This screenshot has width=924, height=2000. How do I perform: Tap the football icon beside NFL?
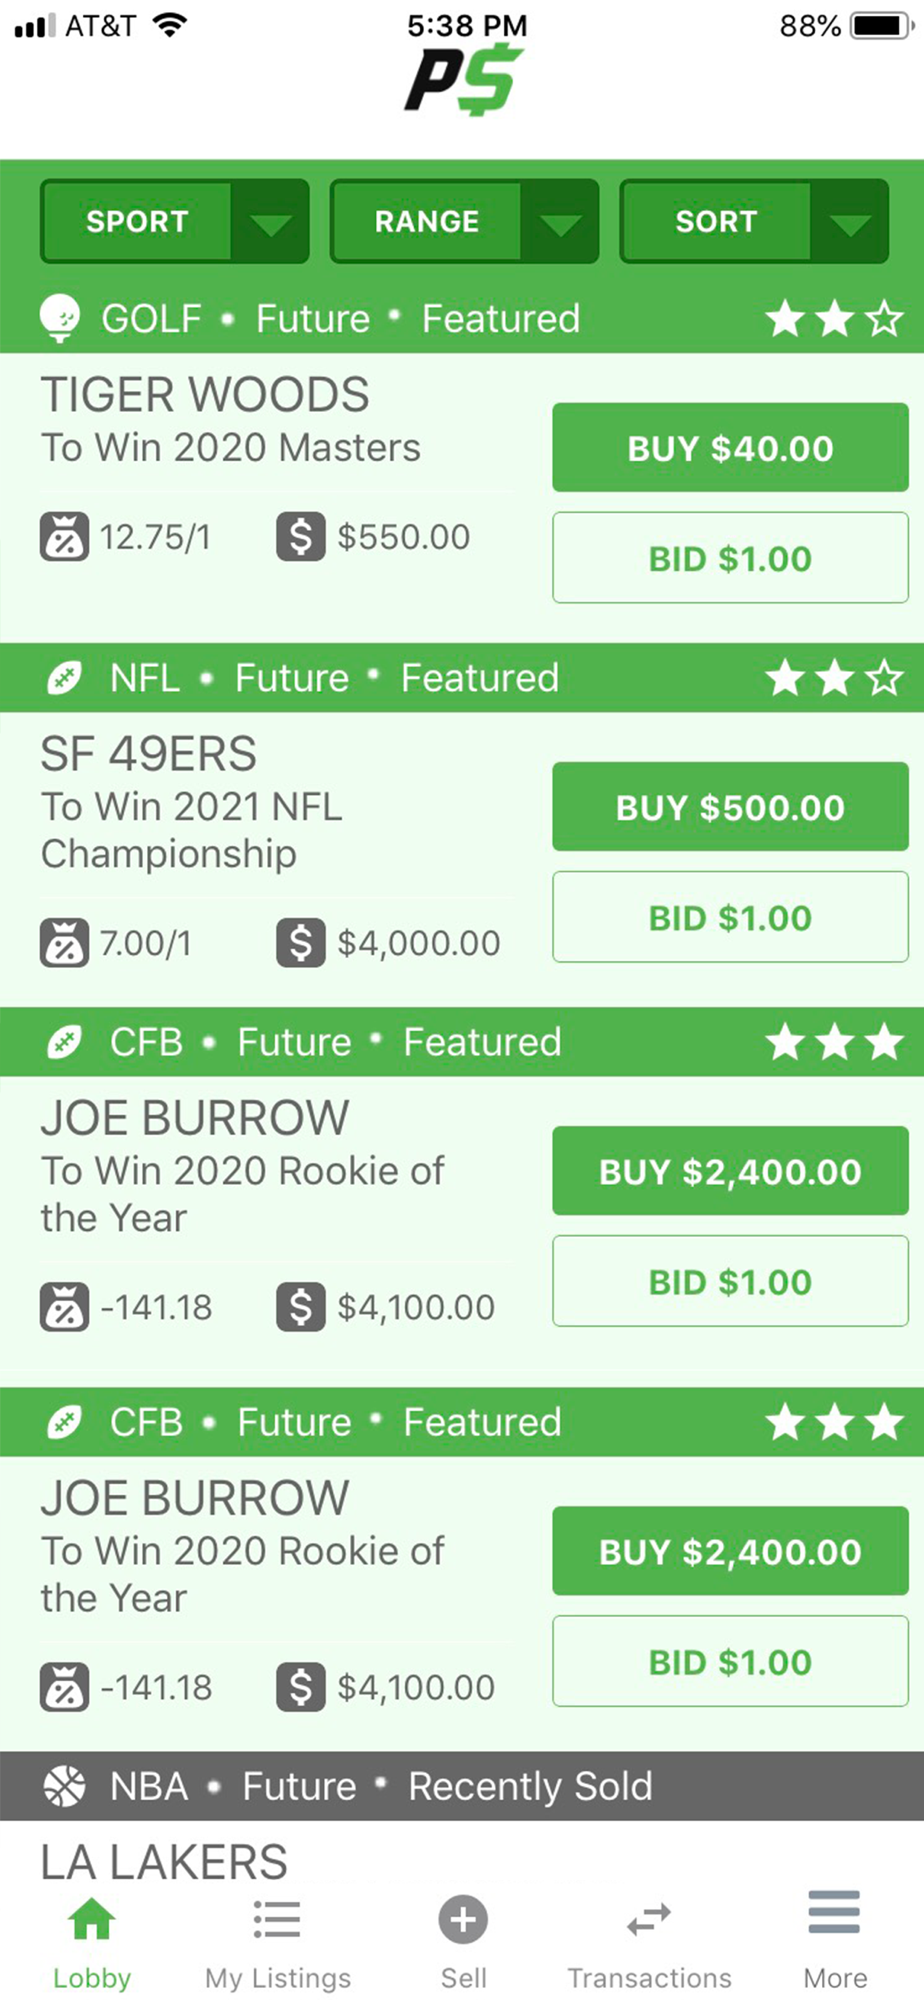(65, 678)
